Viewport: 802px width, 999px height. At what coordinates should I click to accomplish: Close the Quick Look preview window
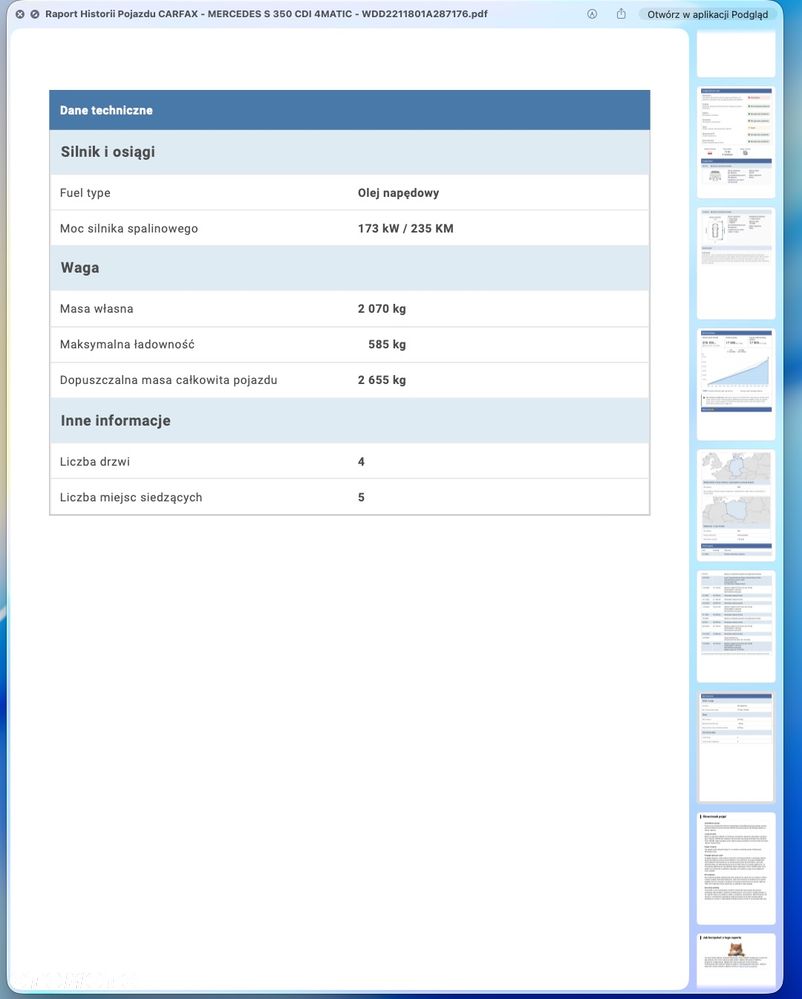[x=20, y=14]
